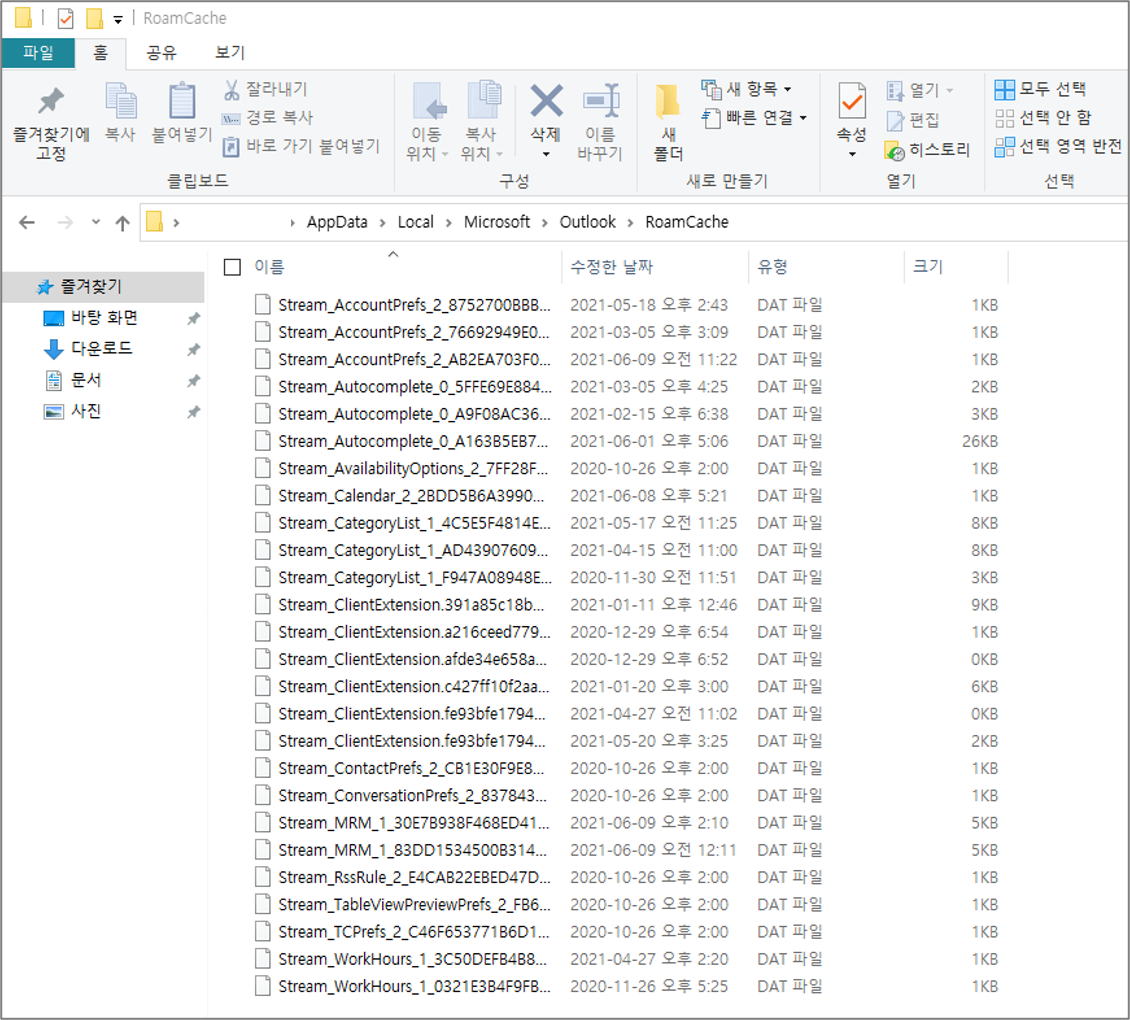This screenshot has width=1130, height=1020.
Task: Click Invert selection (선택 영역 반전)
Action: click(1058, 146)
